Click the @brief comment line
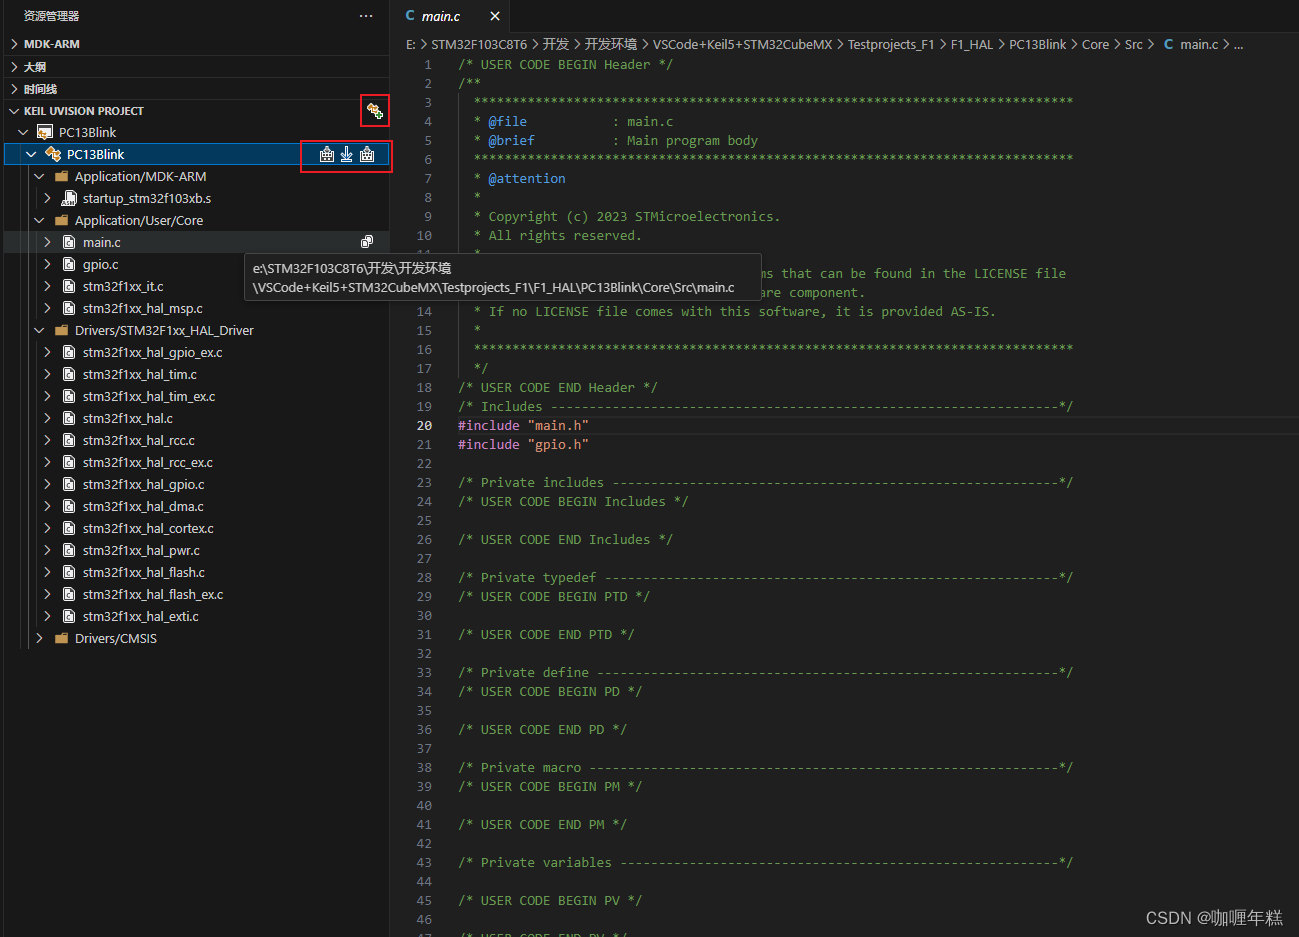1299x937 pixels. point(615,140)
